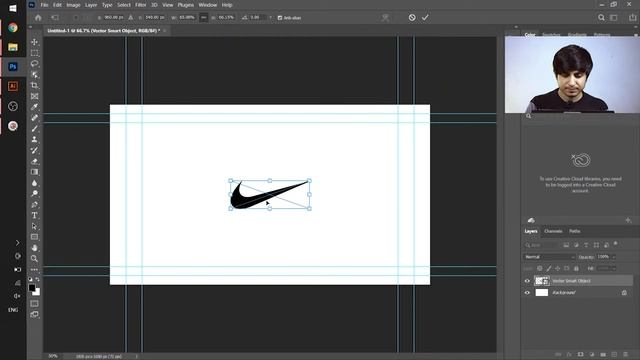Open the blend mode Normal dropdown
Image resolution: width=640 pixels, height=360 pixels.
pos(549,257)
